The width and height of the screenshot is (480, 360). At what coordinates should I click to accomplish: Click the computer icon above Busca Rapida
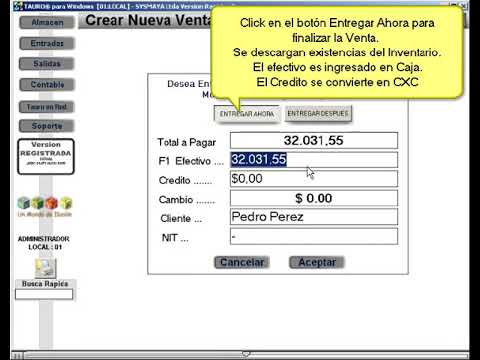tap(46, 268)
